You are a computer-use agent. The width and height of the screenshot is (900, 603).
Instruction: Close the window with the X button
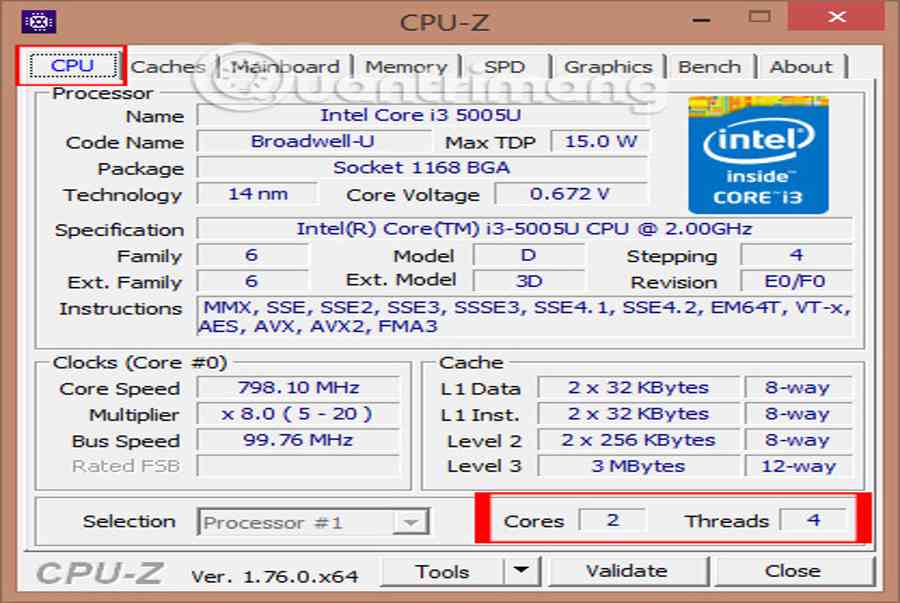coord(837,17)
